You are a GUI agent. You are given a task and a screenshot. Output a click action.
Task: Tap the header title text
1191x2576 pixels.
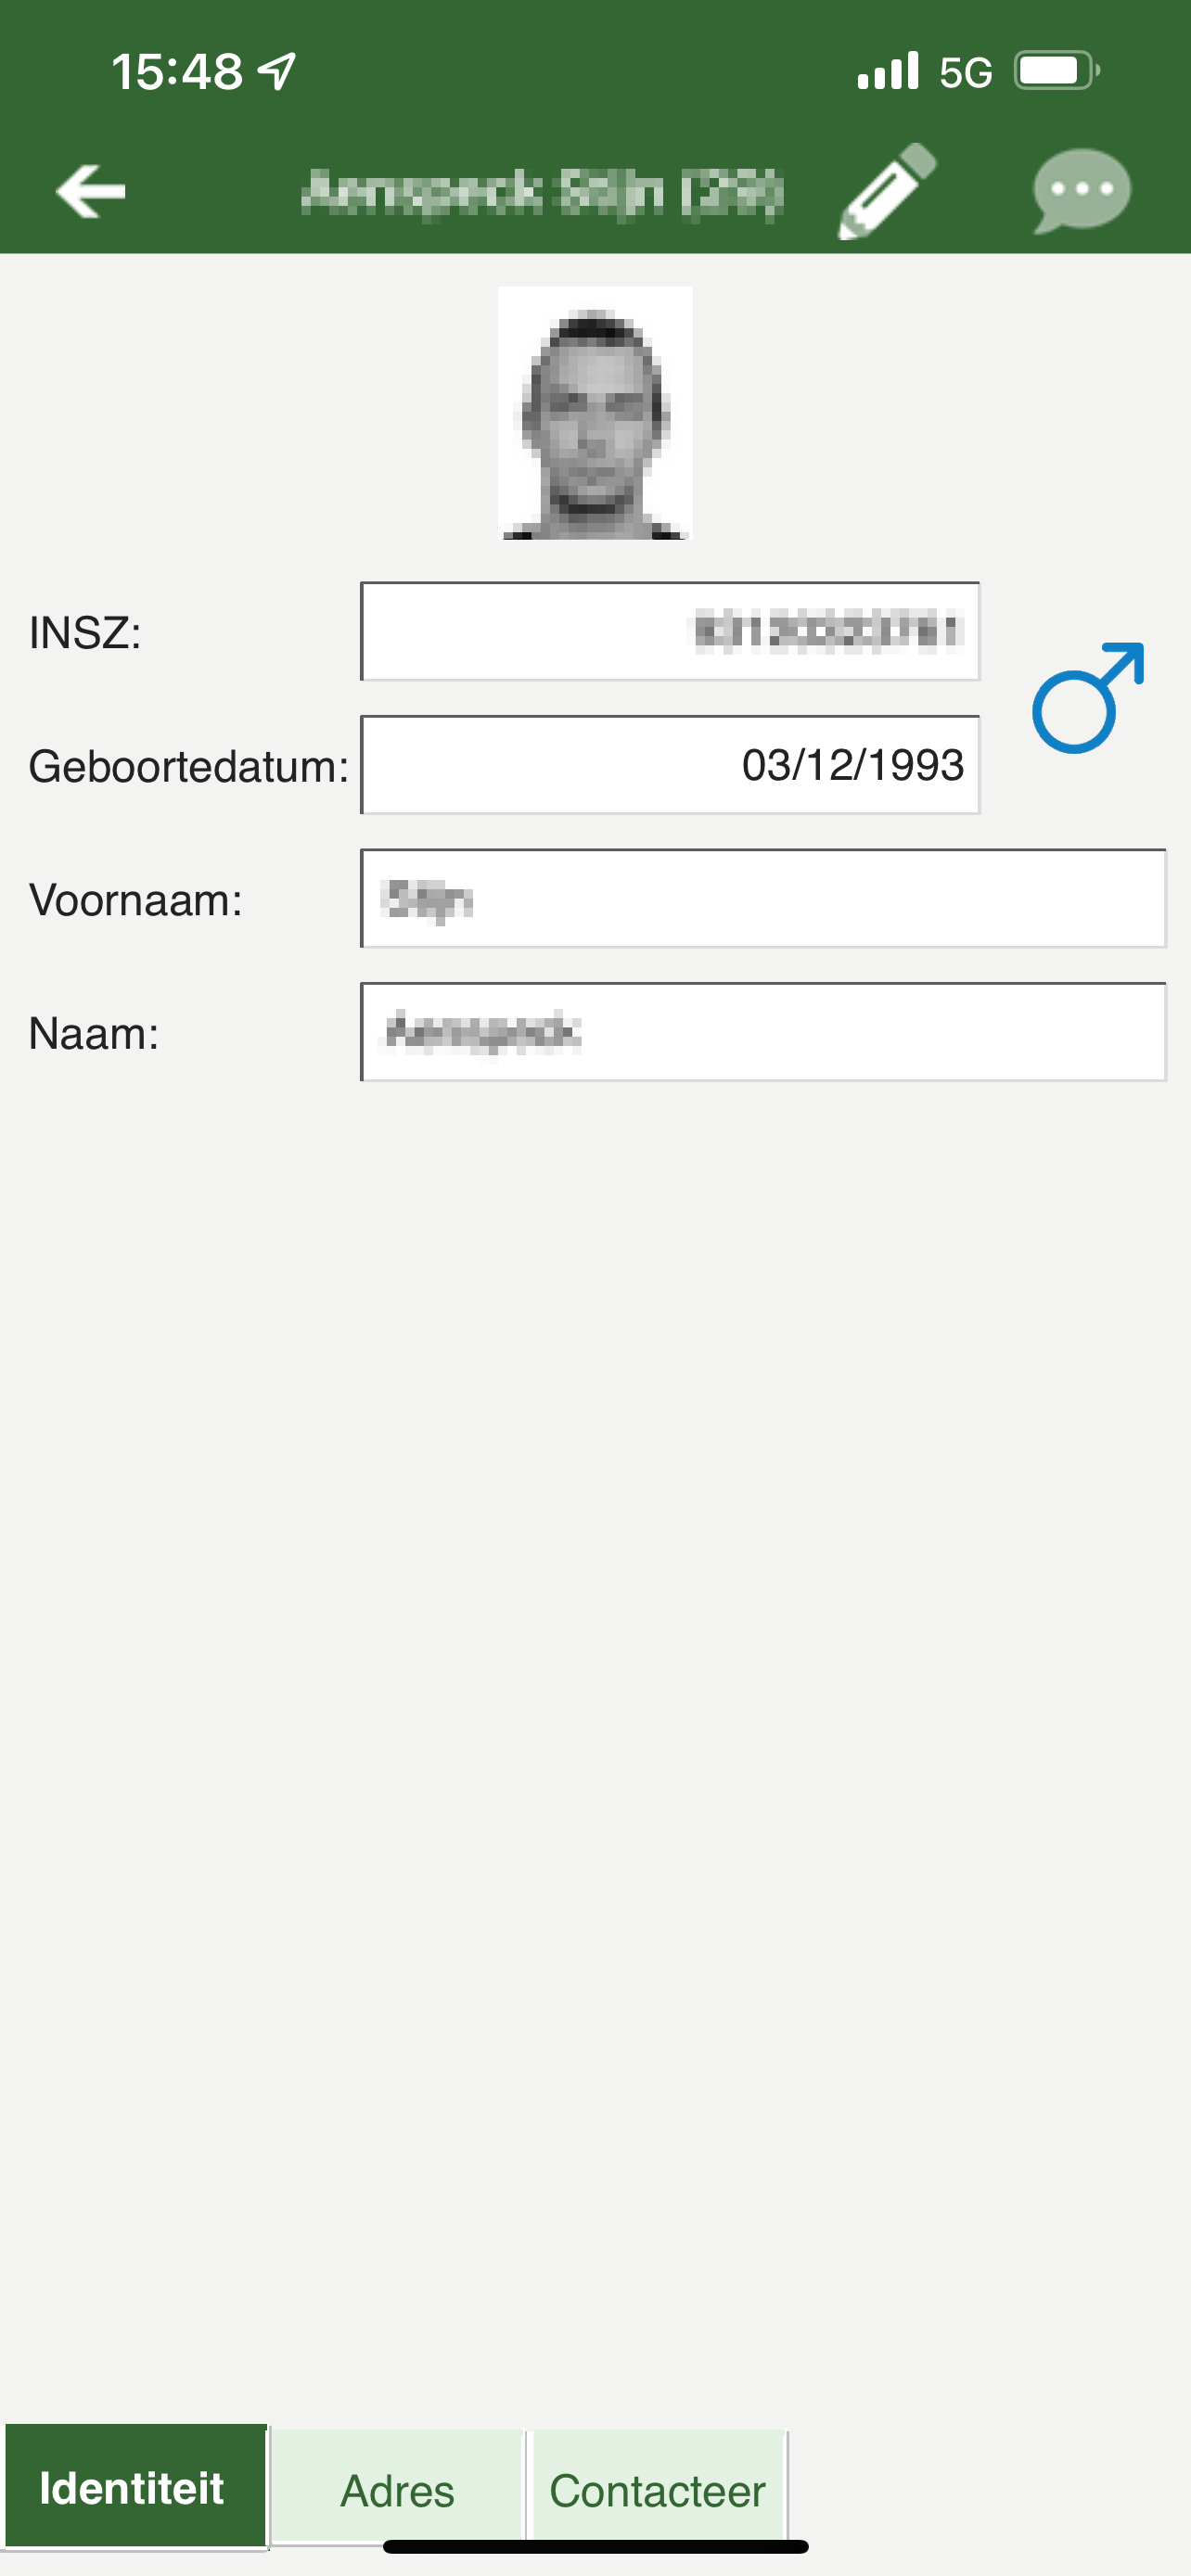tap(542, 191)
